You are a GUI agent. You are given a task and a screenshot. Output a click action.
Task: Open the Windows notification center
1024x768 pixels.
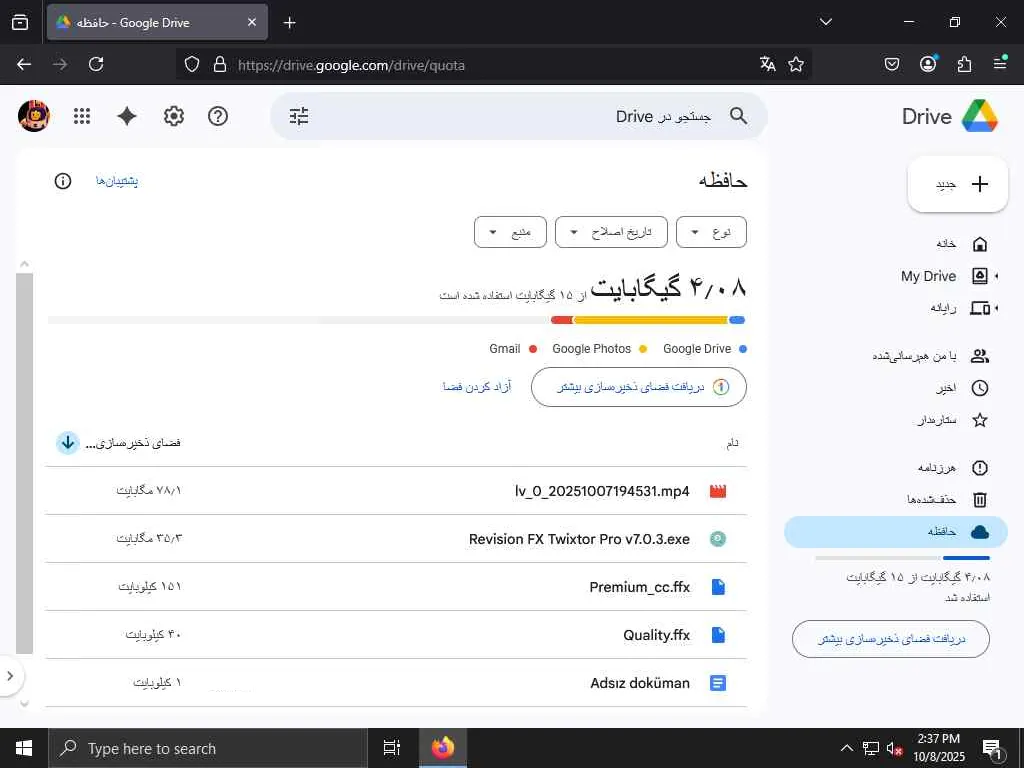(x=993, y=748)
